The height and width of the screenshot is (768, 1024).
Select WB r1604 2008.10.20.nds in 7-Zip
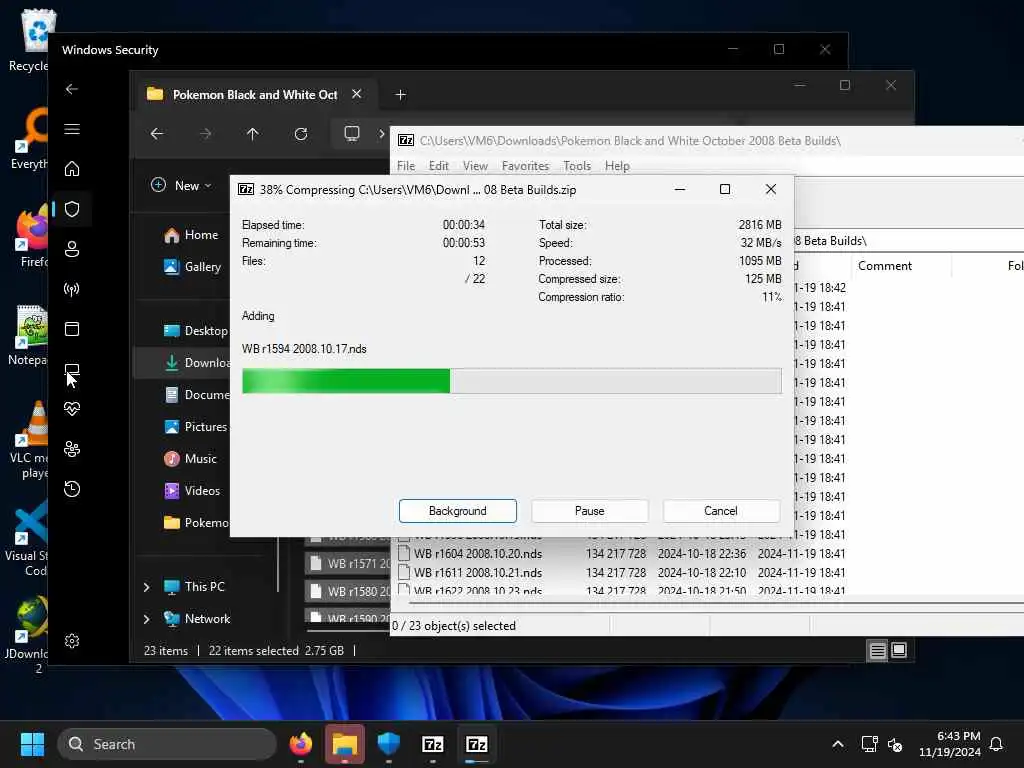(x=477, y=554)
